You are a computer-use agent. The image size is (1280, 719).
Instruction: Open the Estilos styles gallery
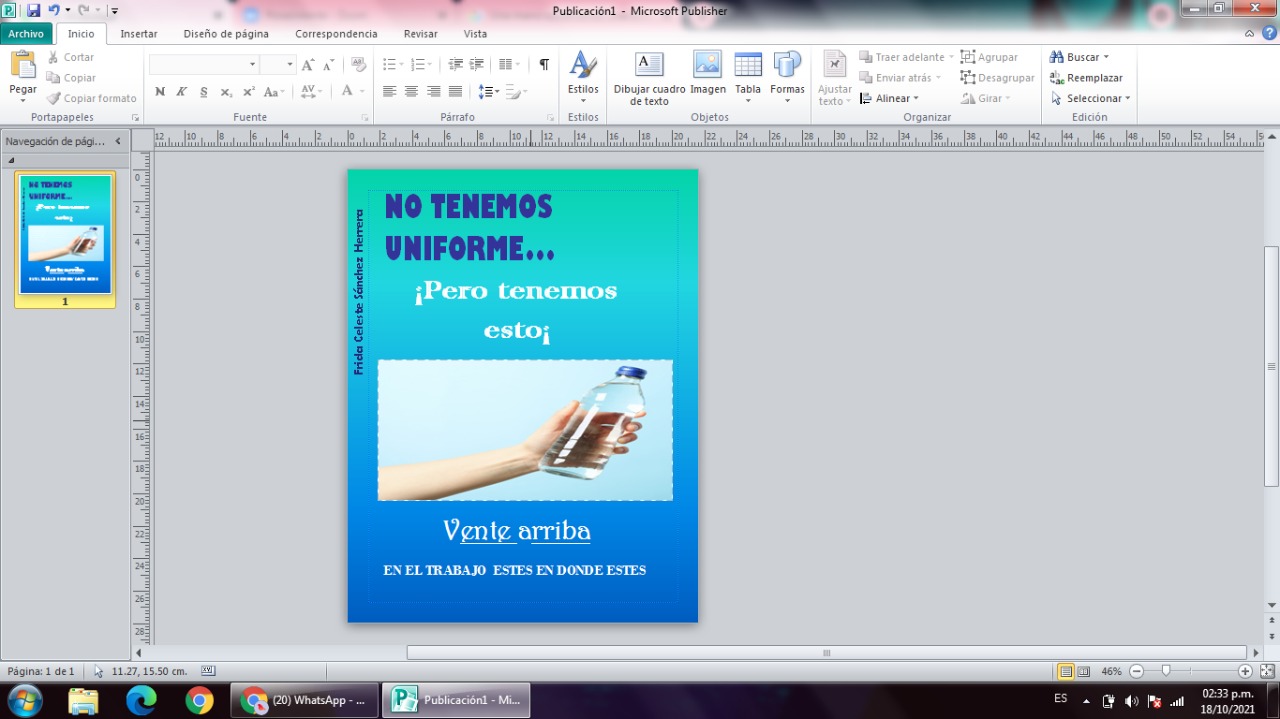[583, 77]
